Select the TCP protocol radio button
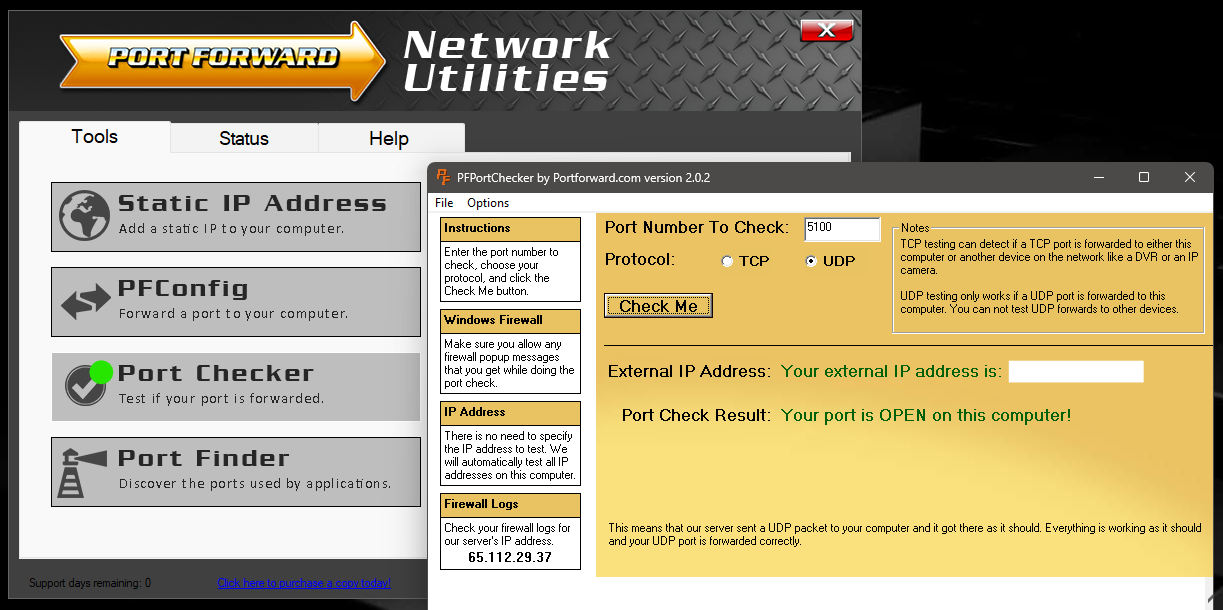 click(727, 262)
